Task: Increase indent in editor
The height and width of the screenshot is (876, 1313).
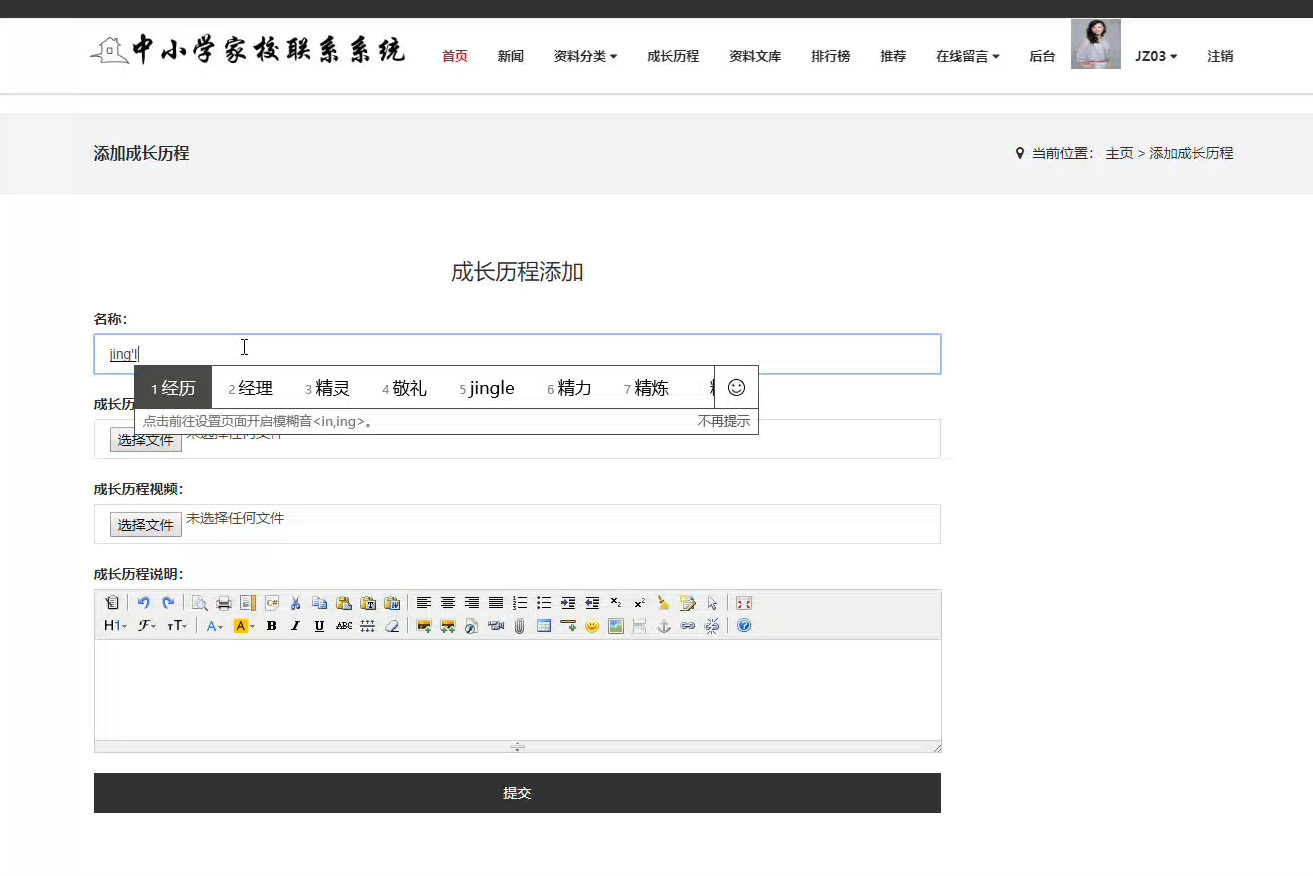Action: click(568, 603)
